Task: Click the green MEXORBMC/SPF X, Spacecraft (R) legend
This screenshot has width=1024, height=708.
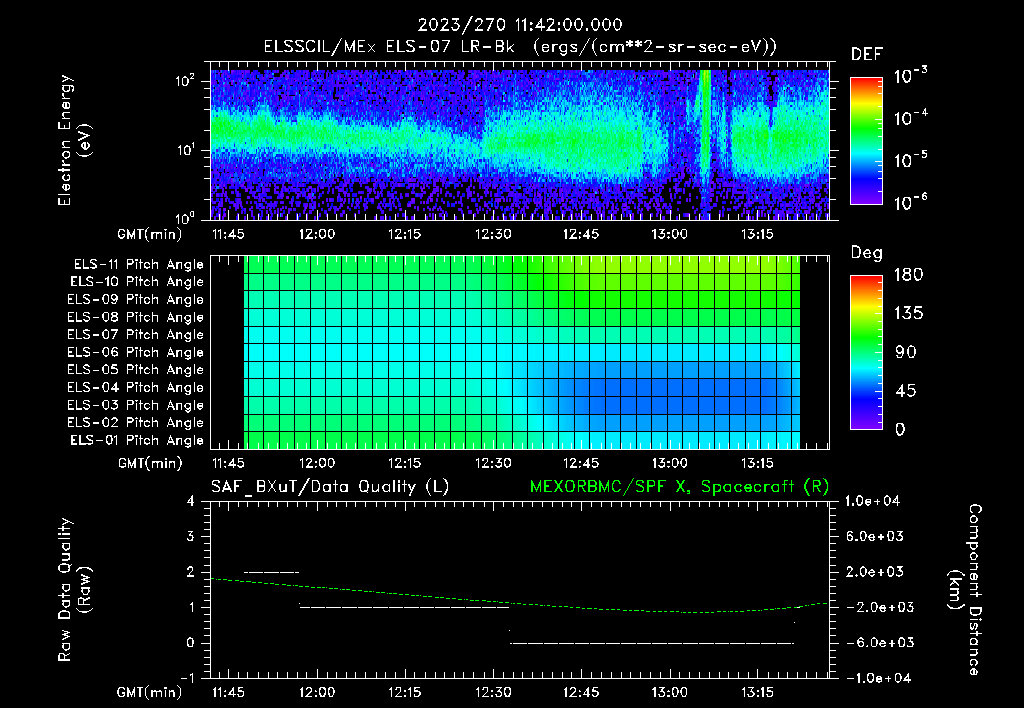Action: (x=679, y=487)
